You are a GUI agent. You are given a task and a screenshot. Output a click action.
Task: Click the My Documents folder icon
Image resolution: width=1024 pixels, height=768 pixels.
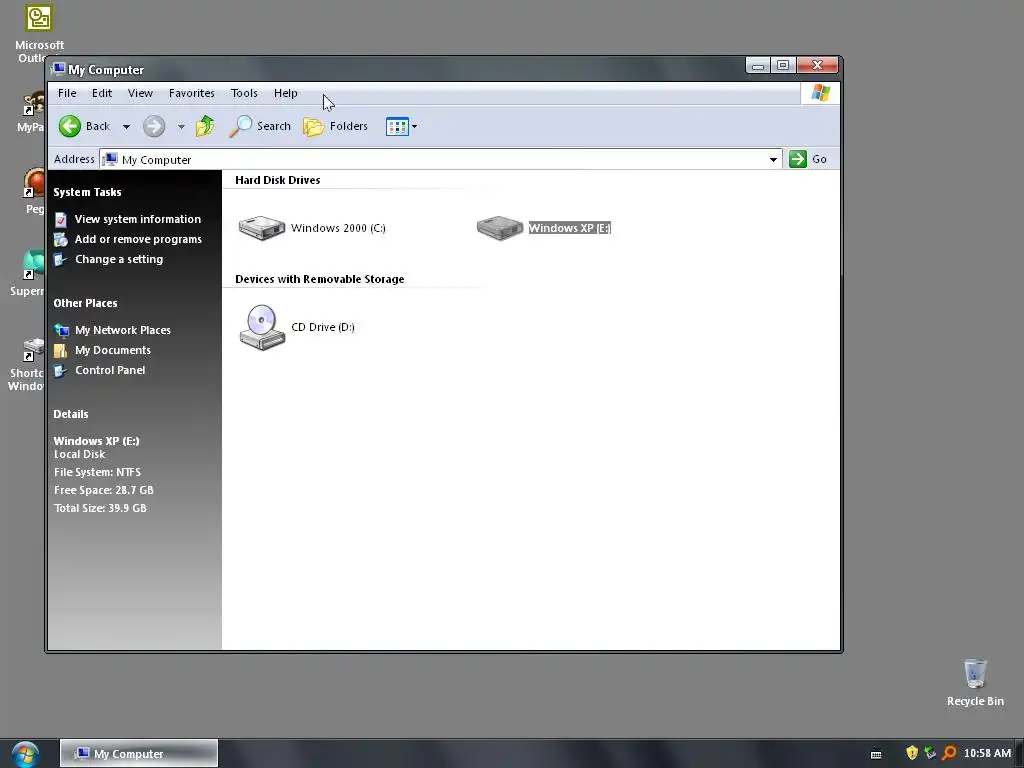pos(60,351)
